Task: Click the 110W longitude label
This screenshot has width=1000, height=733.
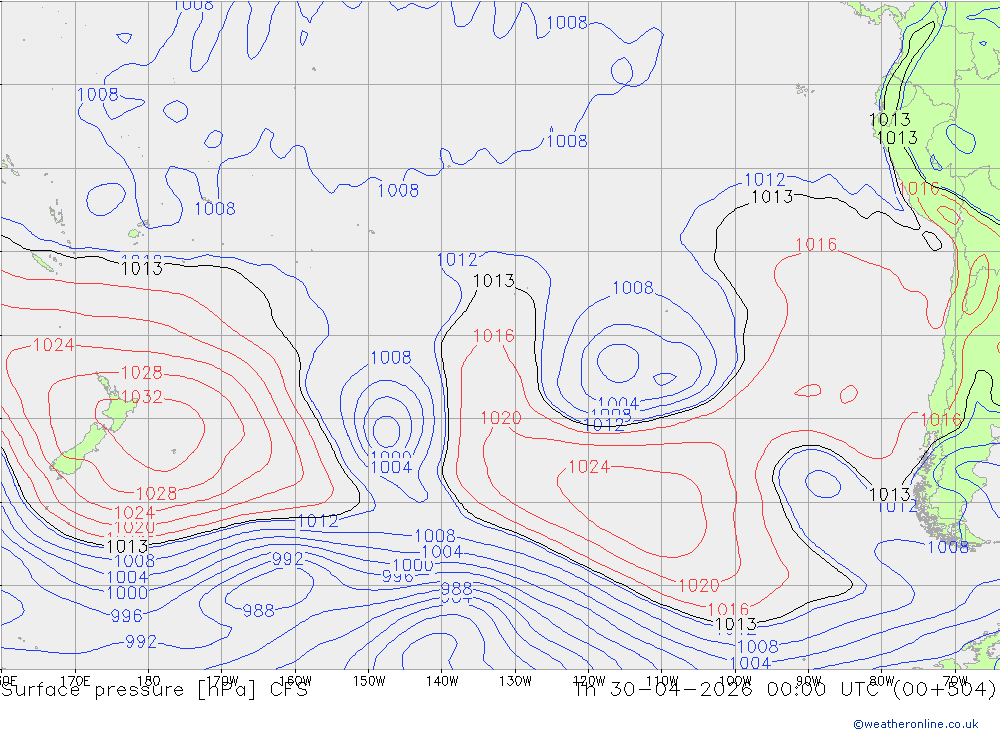Action: (x=662, y=681)
